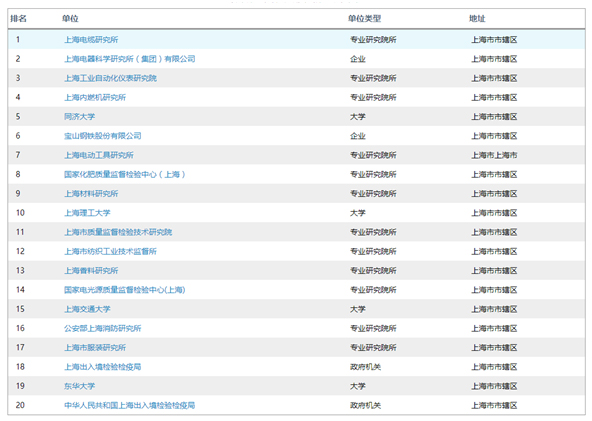This screenshot has width=592, height=421.
Task: Open the 上海内燃机研究所 entry
Action: pos(95,97)
